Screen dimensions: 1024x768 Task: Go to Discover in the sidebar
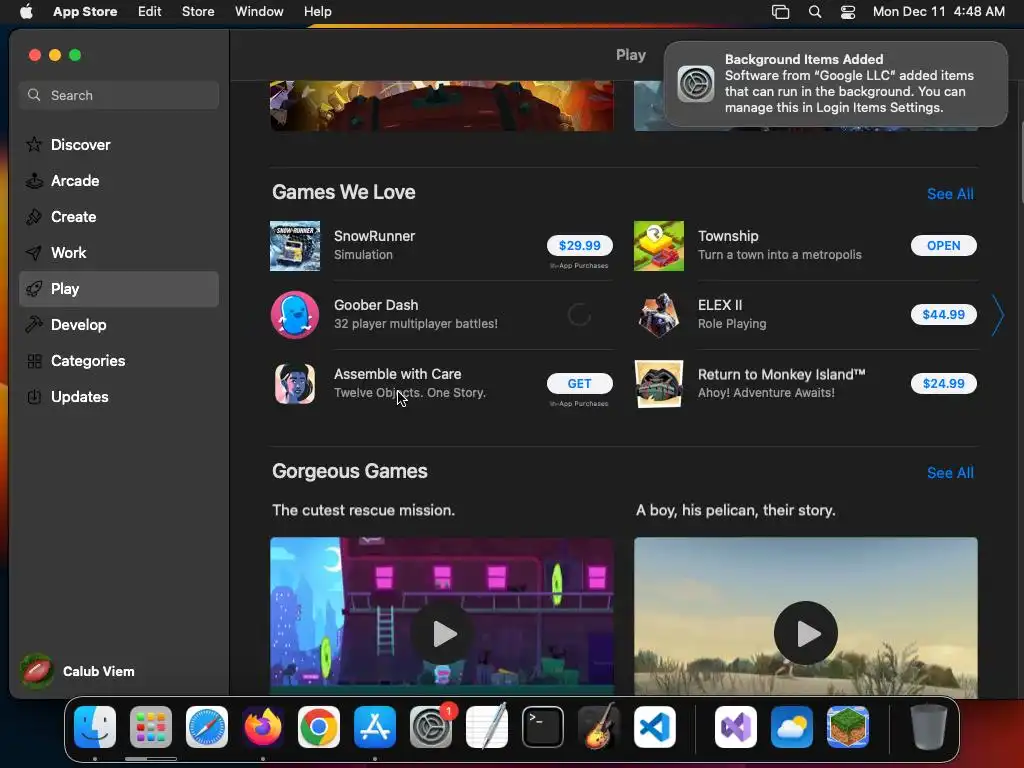click(x=119, y=145)
